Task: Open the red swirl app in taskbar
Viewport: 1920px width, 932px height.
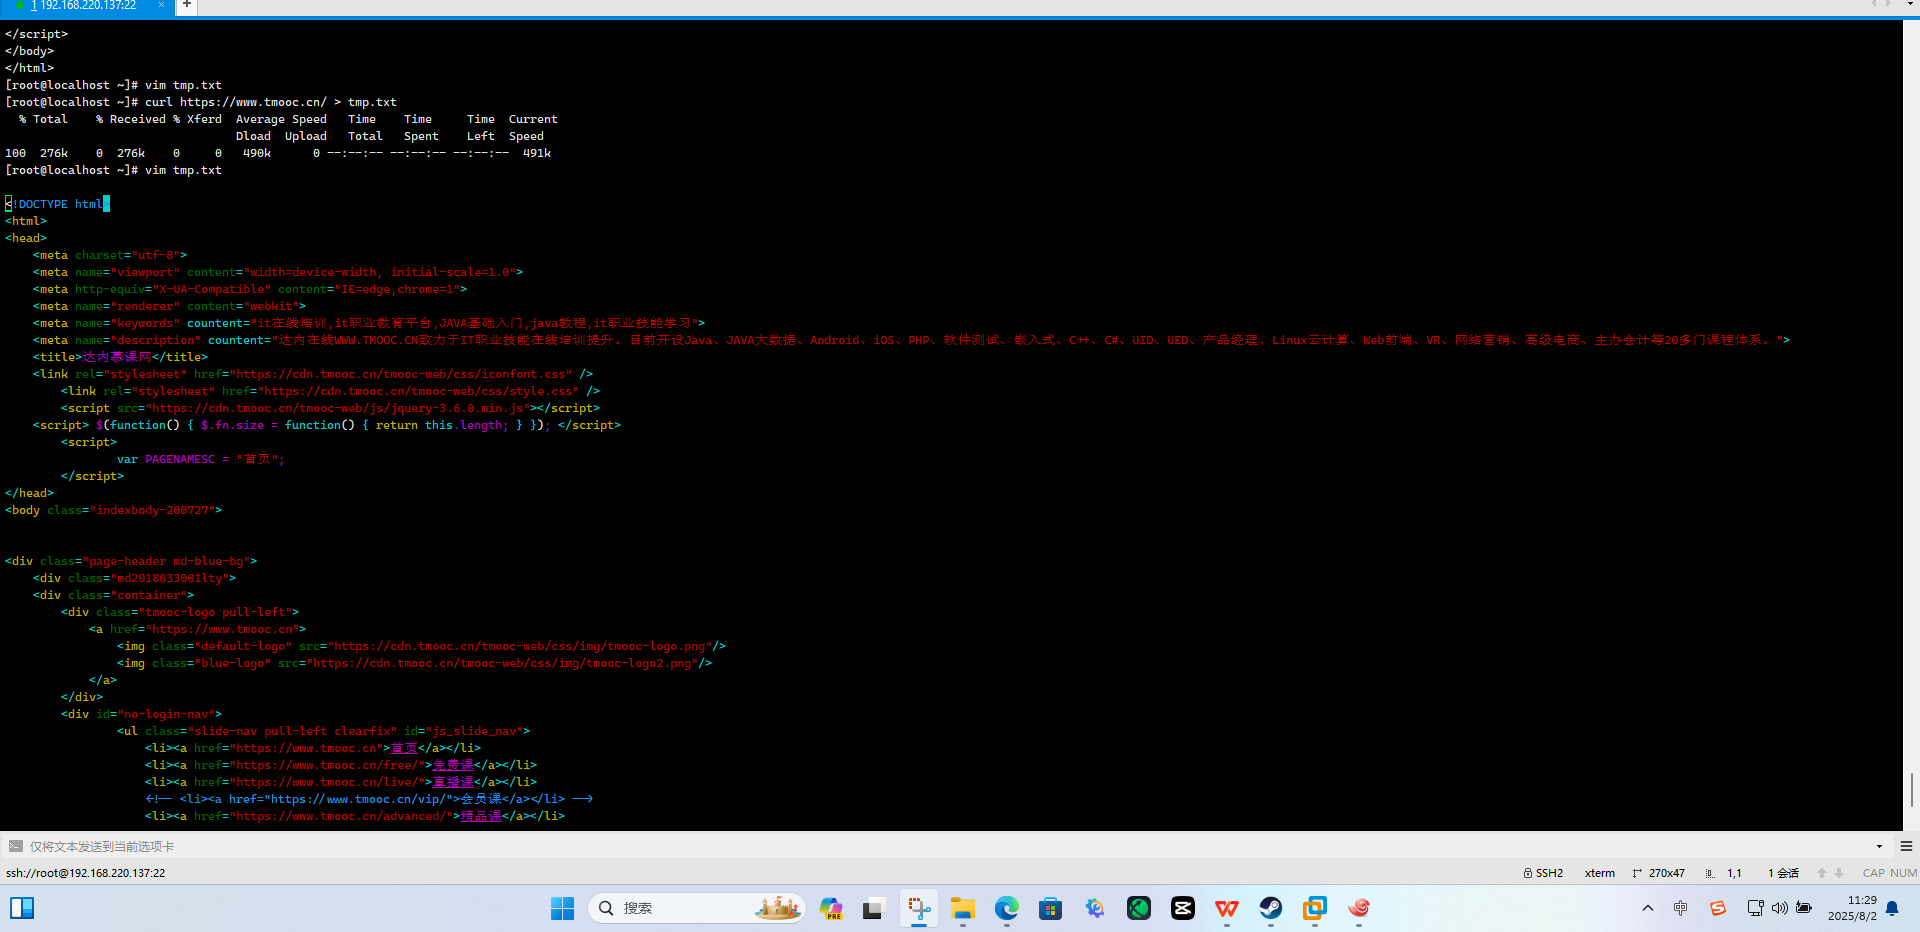Action: (1359, 908)
